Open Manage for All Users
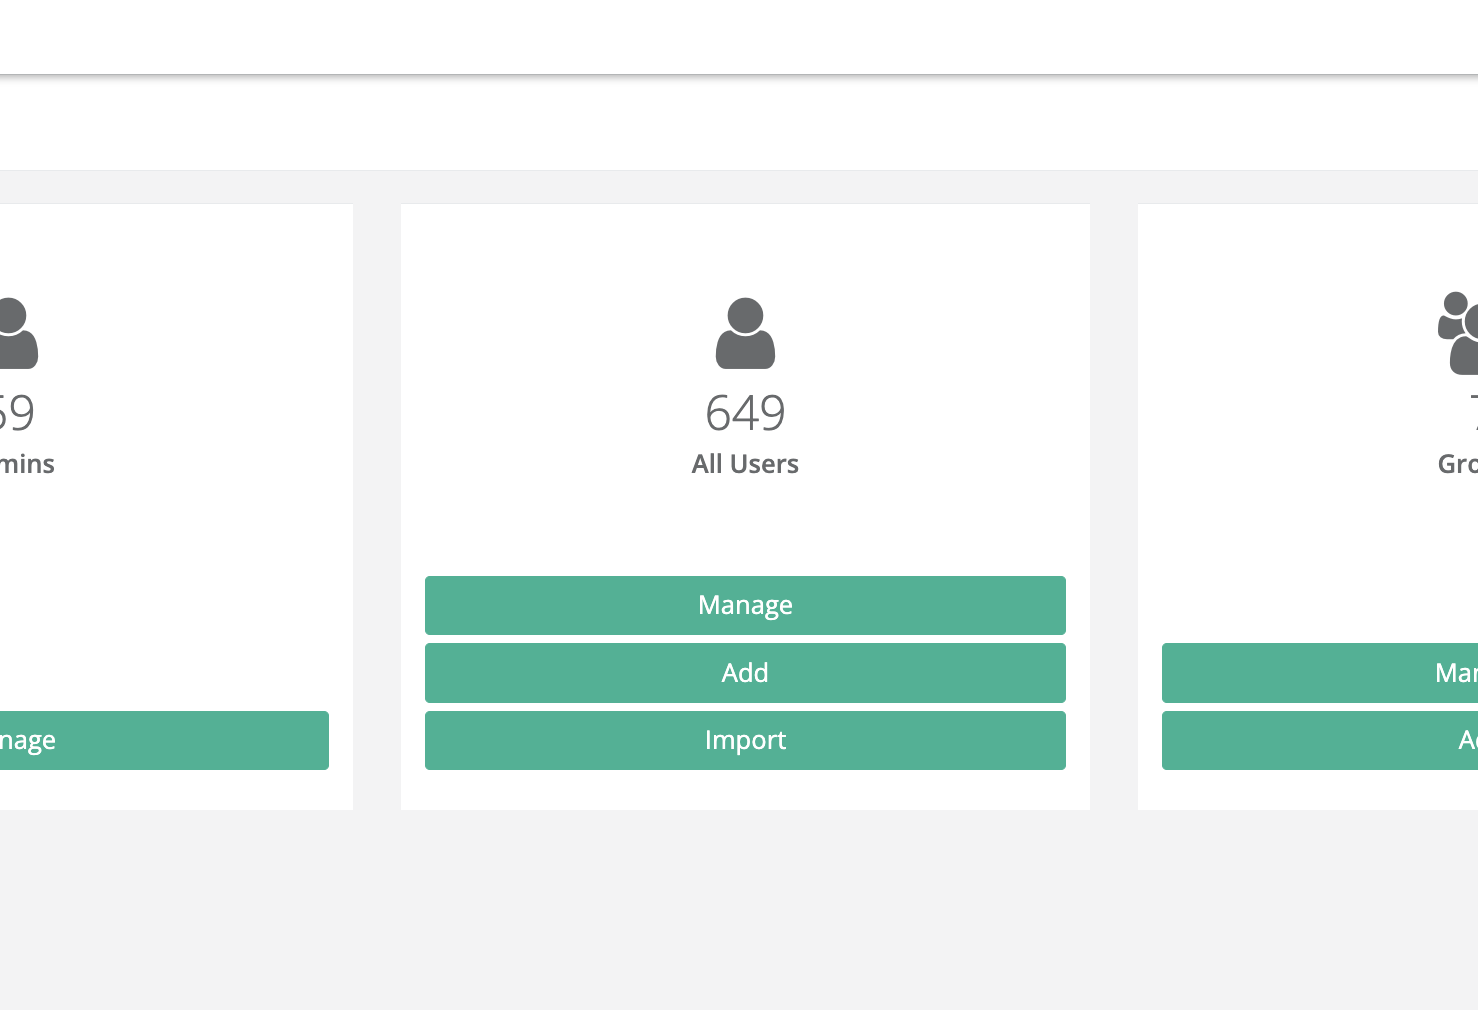The width and height of the screenshot is (1478, 1010). (745, 605)
